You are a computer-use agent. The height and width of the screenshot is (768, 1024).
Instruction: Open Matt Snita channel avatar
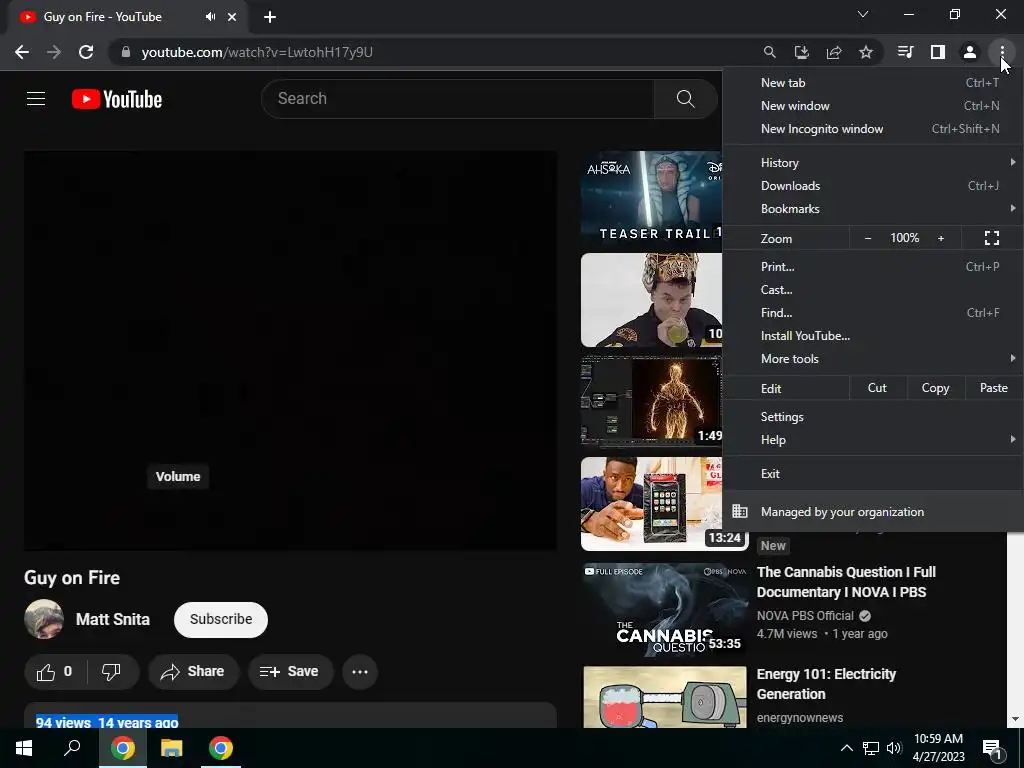click(44, 619)
